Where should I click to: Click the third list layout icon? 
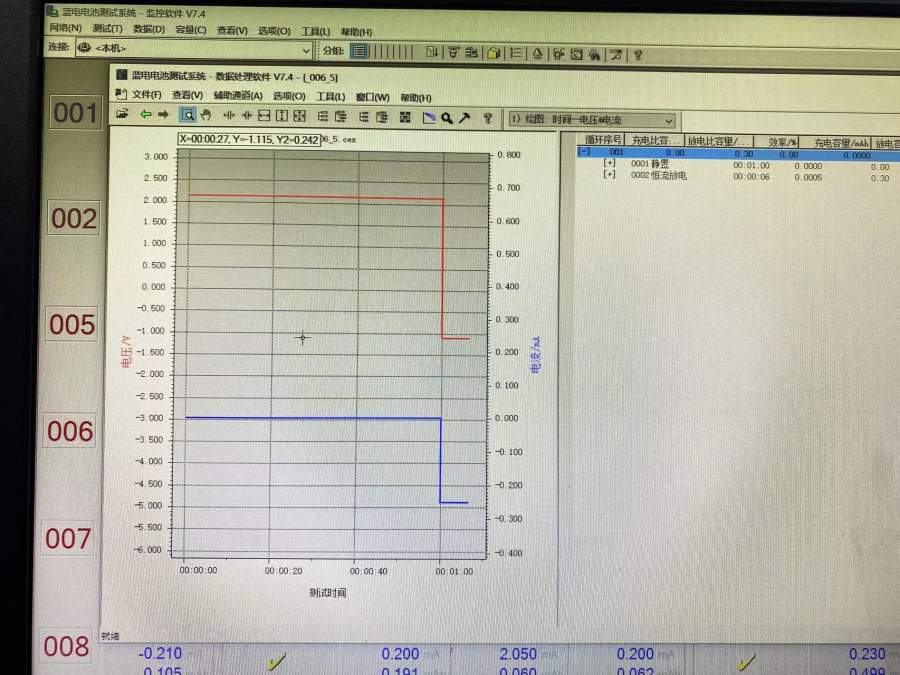click(363, 117)
